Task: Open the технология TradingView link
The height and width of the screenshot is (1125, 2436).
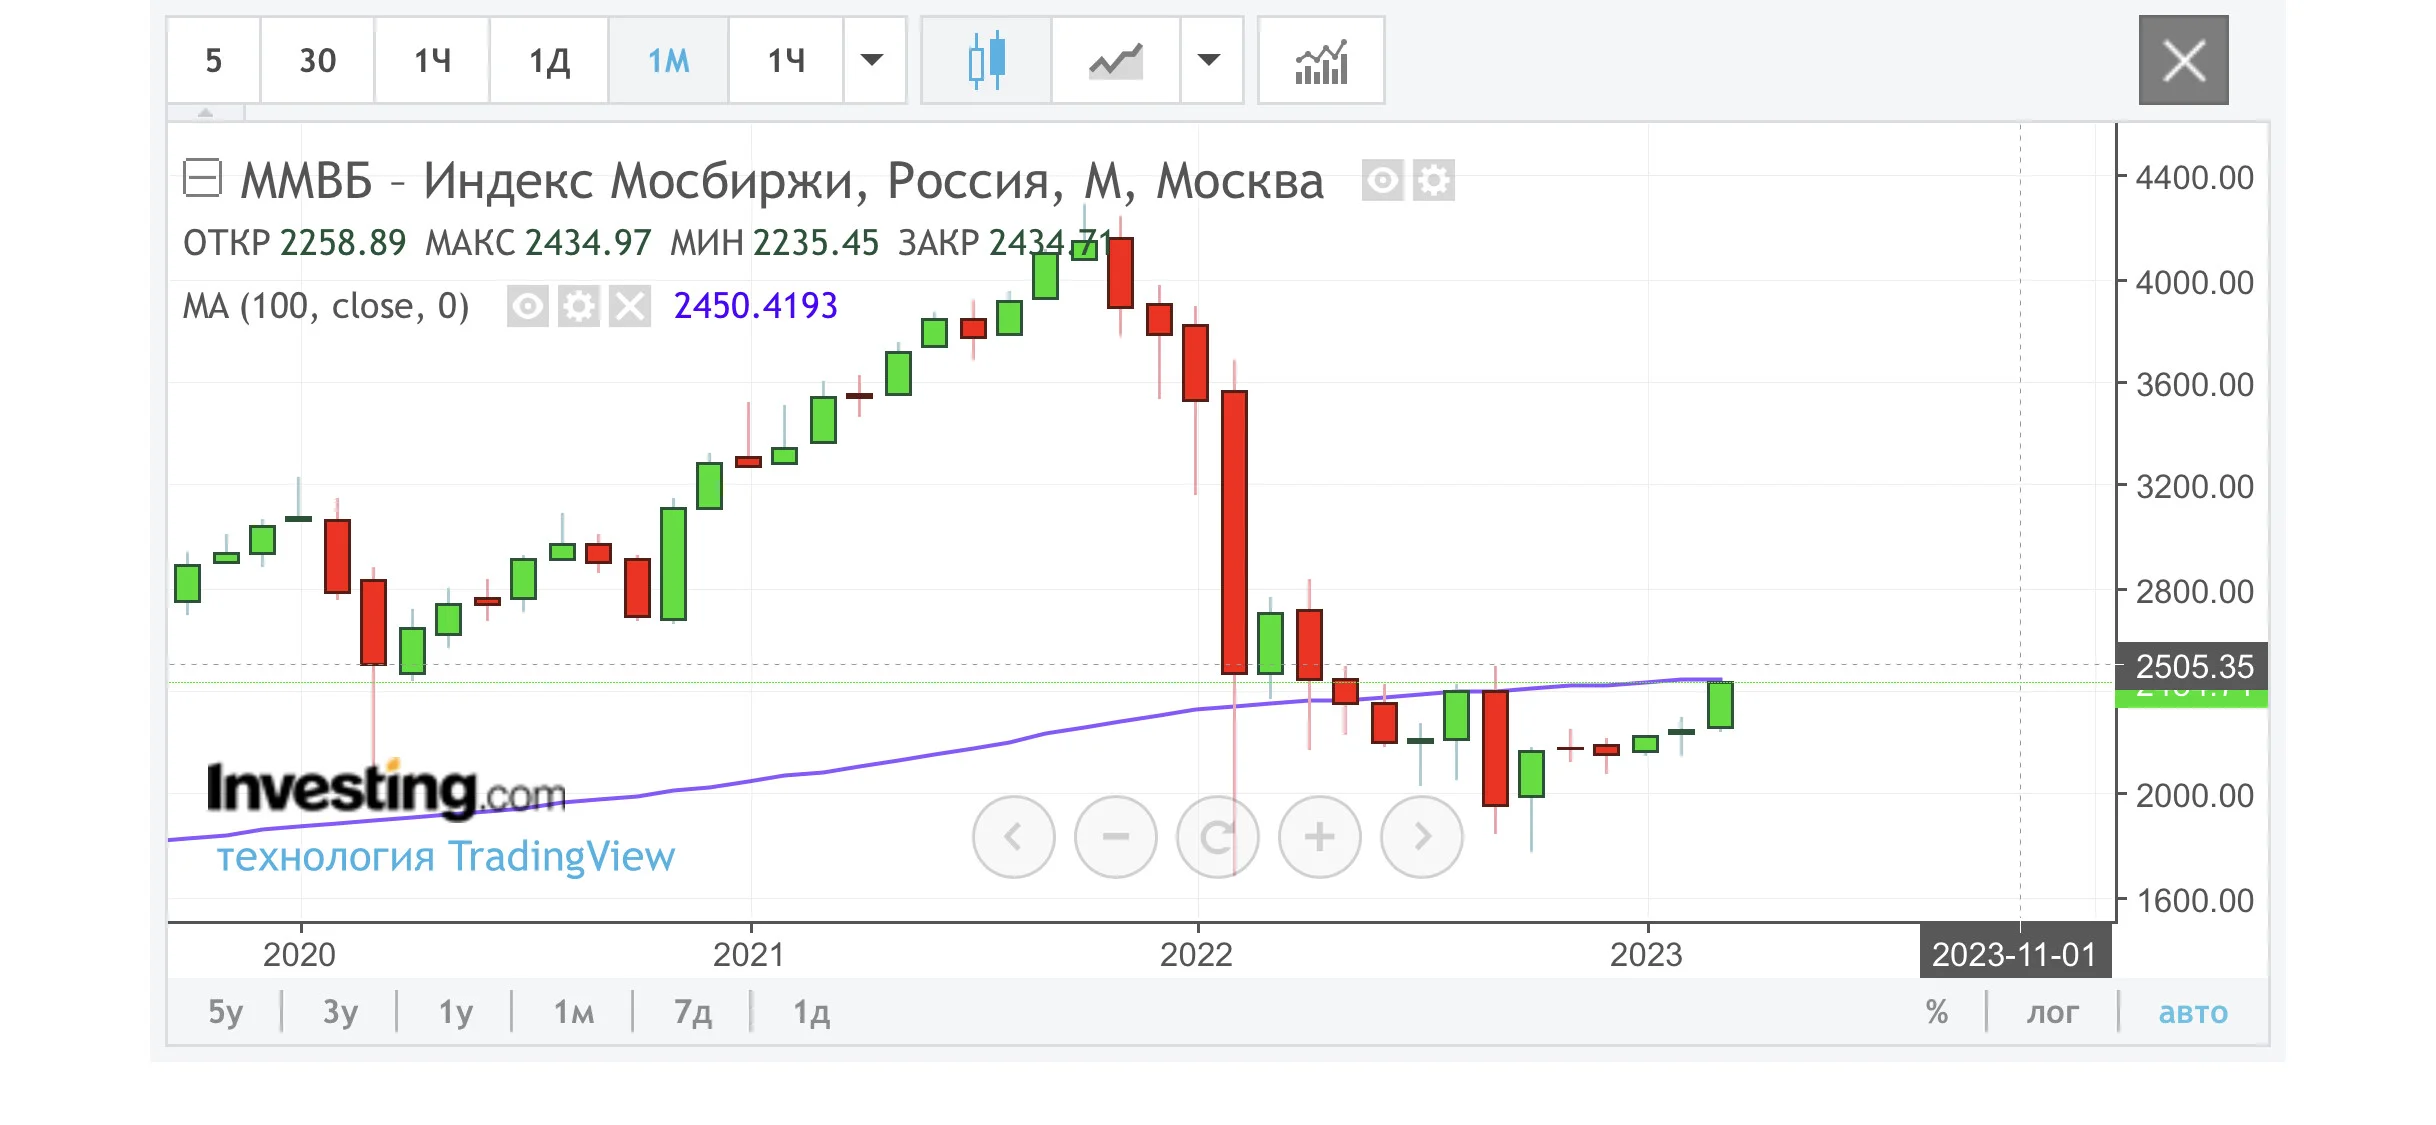Action: point(446,856)
